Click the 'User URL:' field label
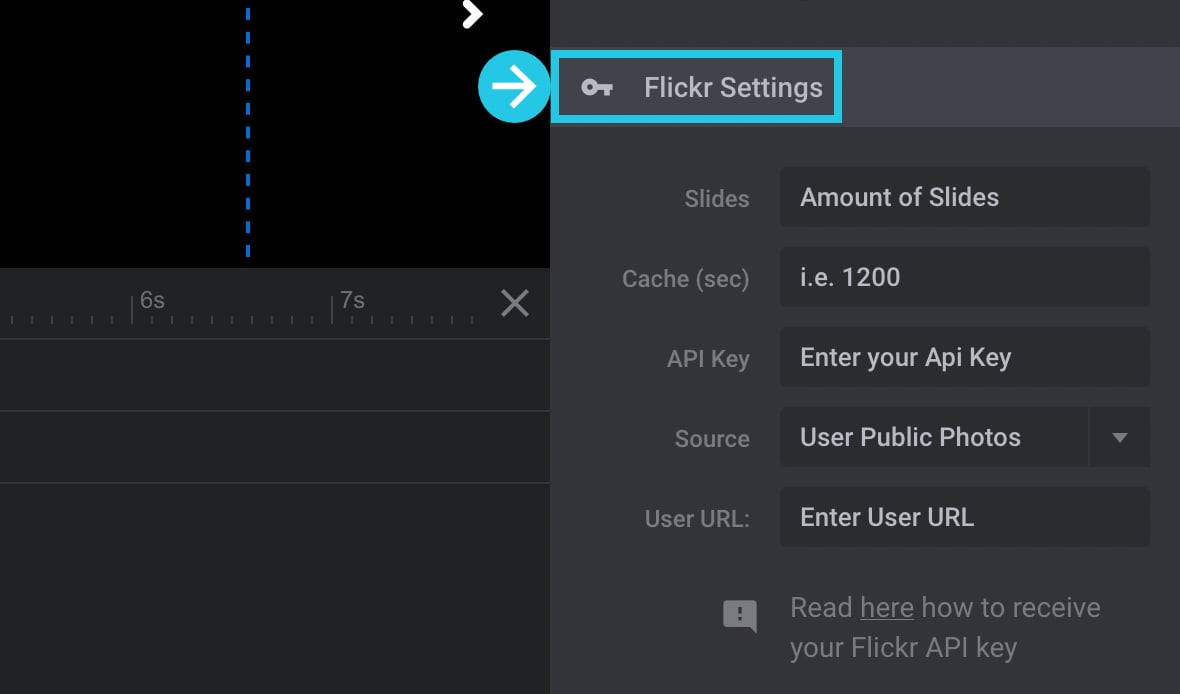This screenshot has height=694, width=1180. tap(697, 519)
